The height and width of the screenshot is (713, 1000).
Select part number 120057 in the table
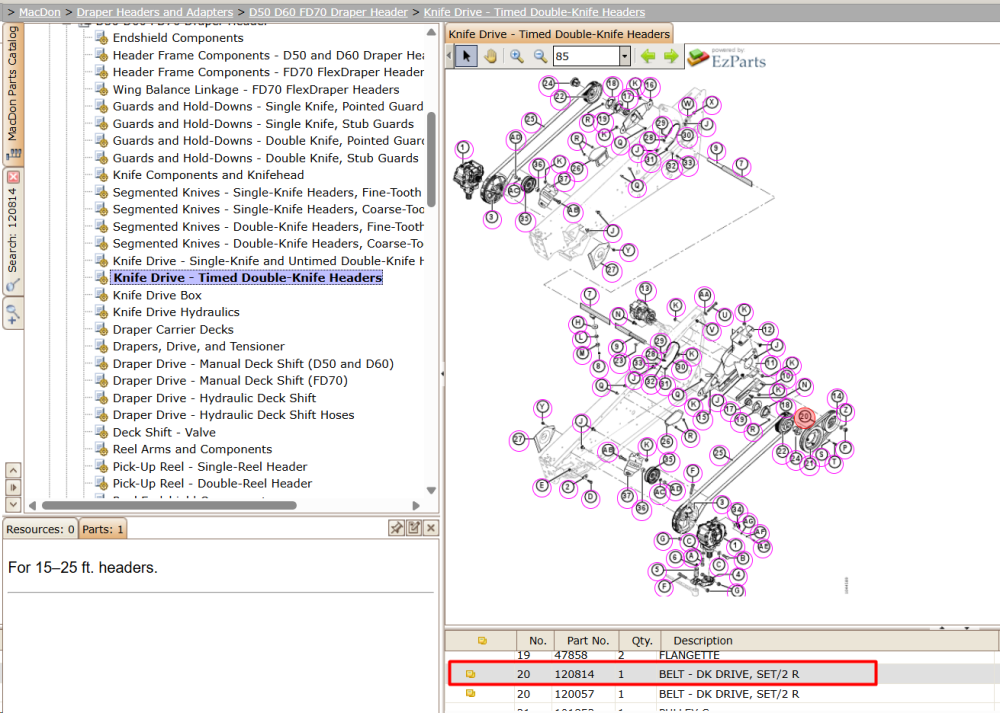(x=574, y=694)
